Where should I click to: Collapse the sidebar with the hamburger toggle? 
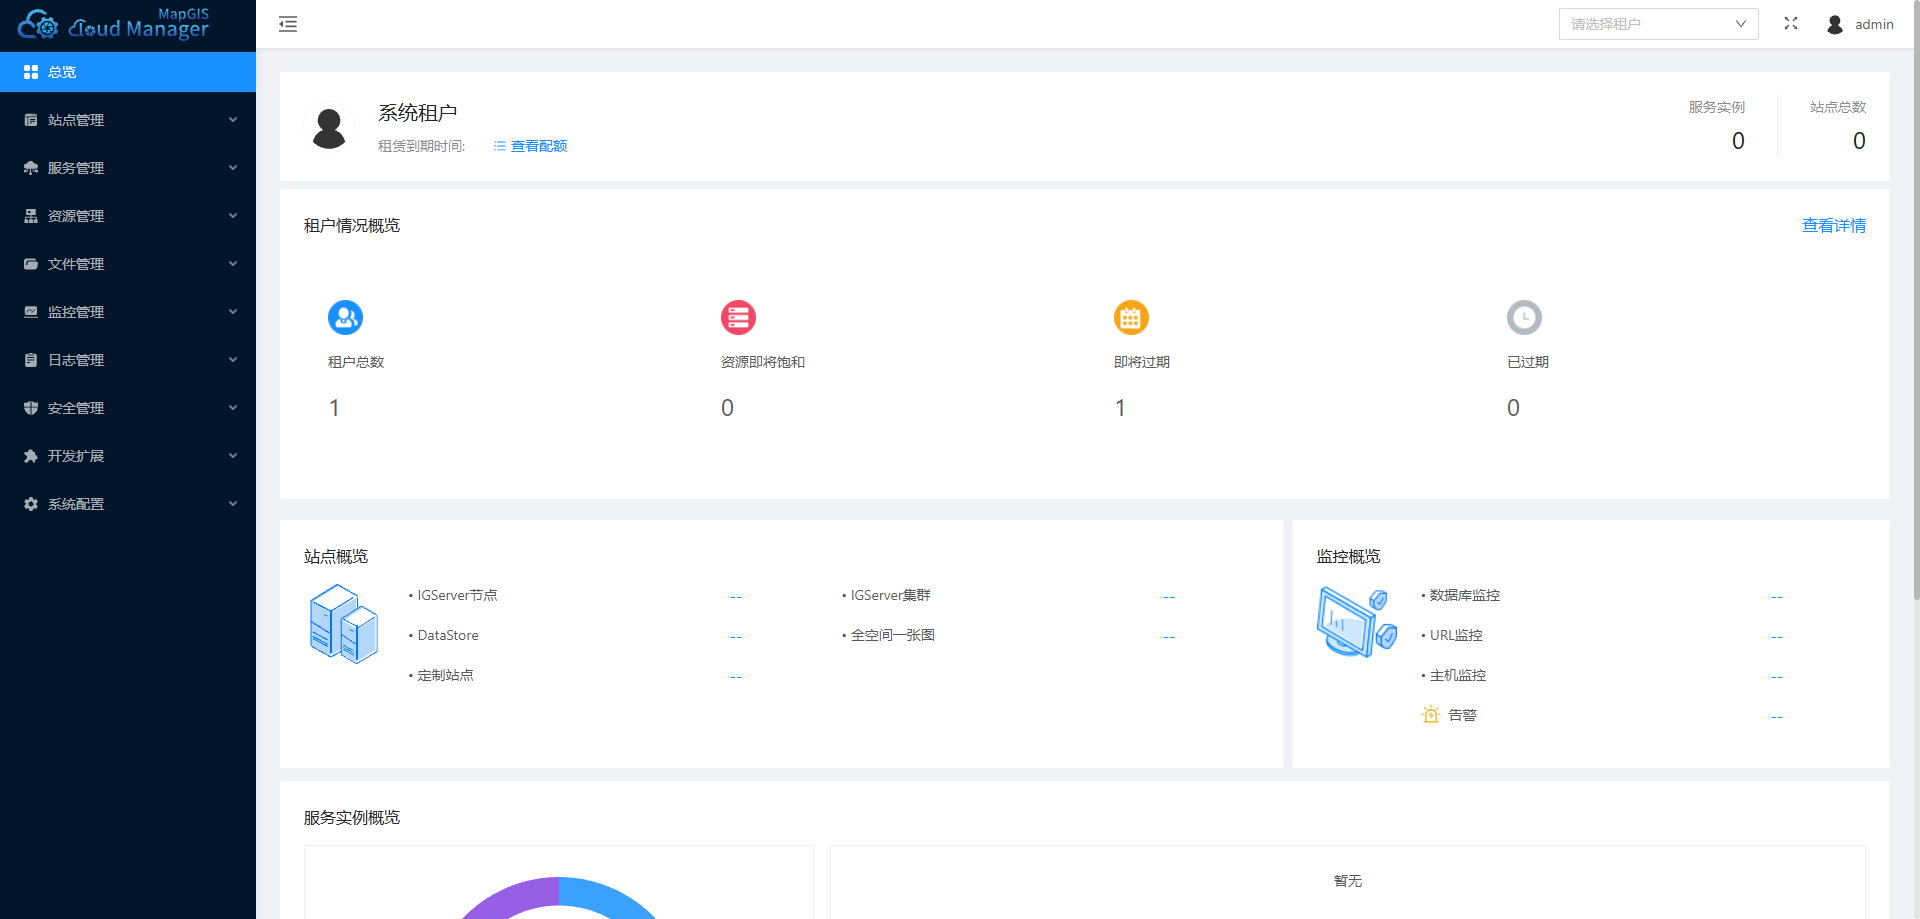click(288, 23)
